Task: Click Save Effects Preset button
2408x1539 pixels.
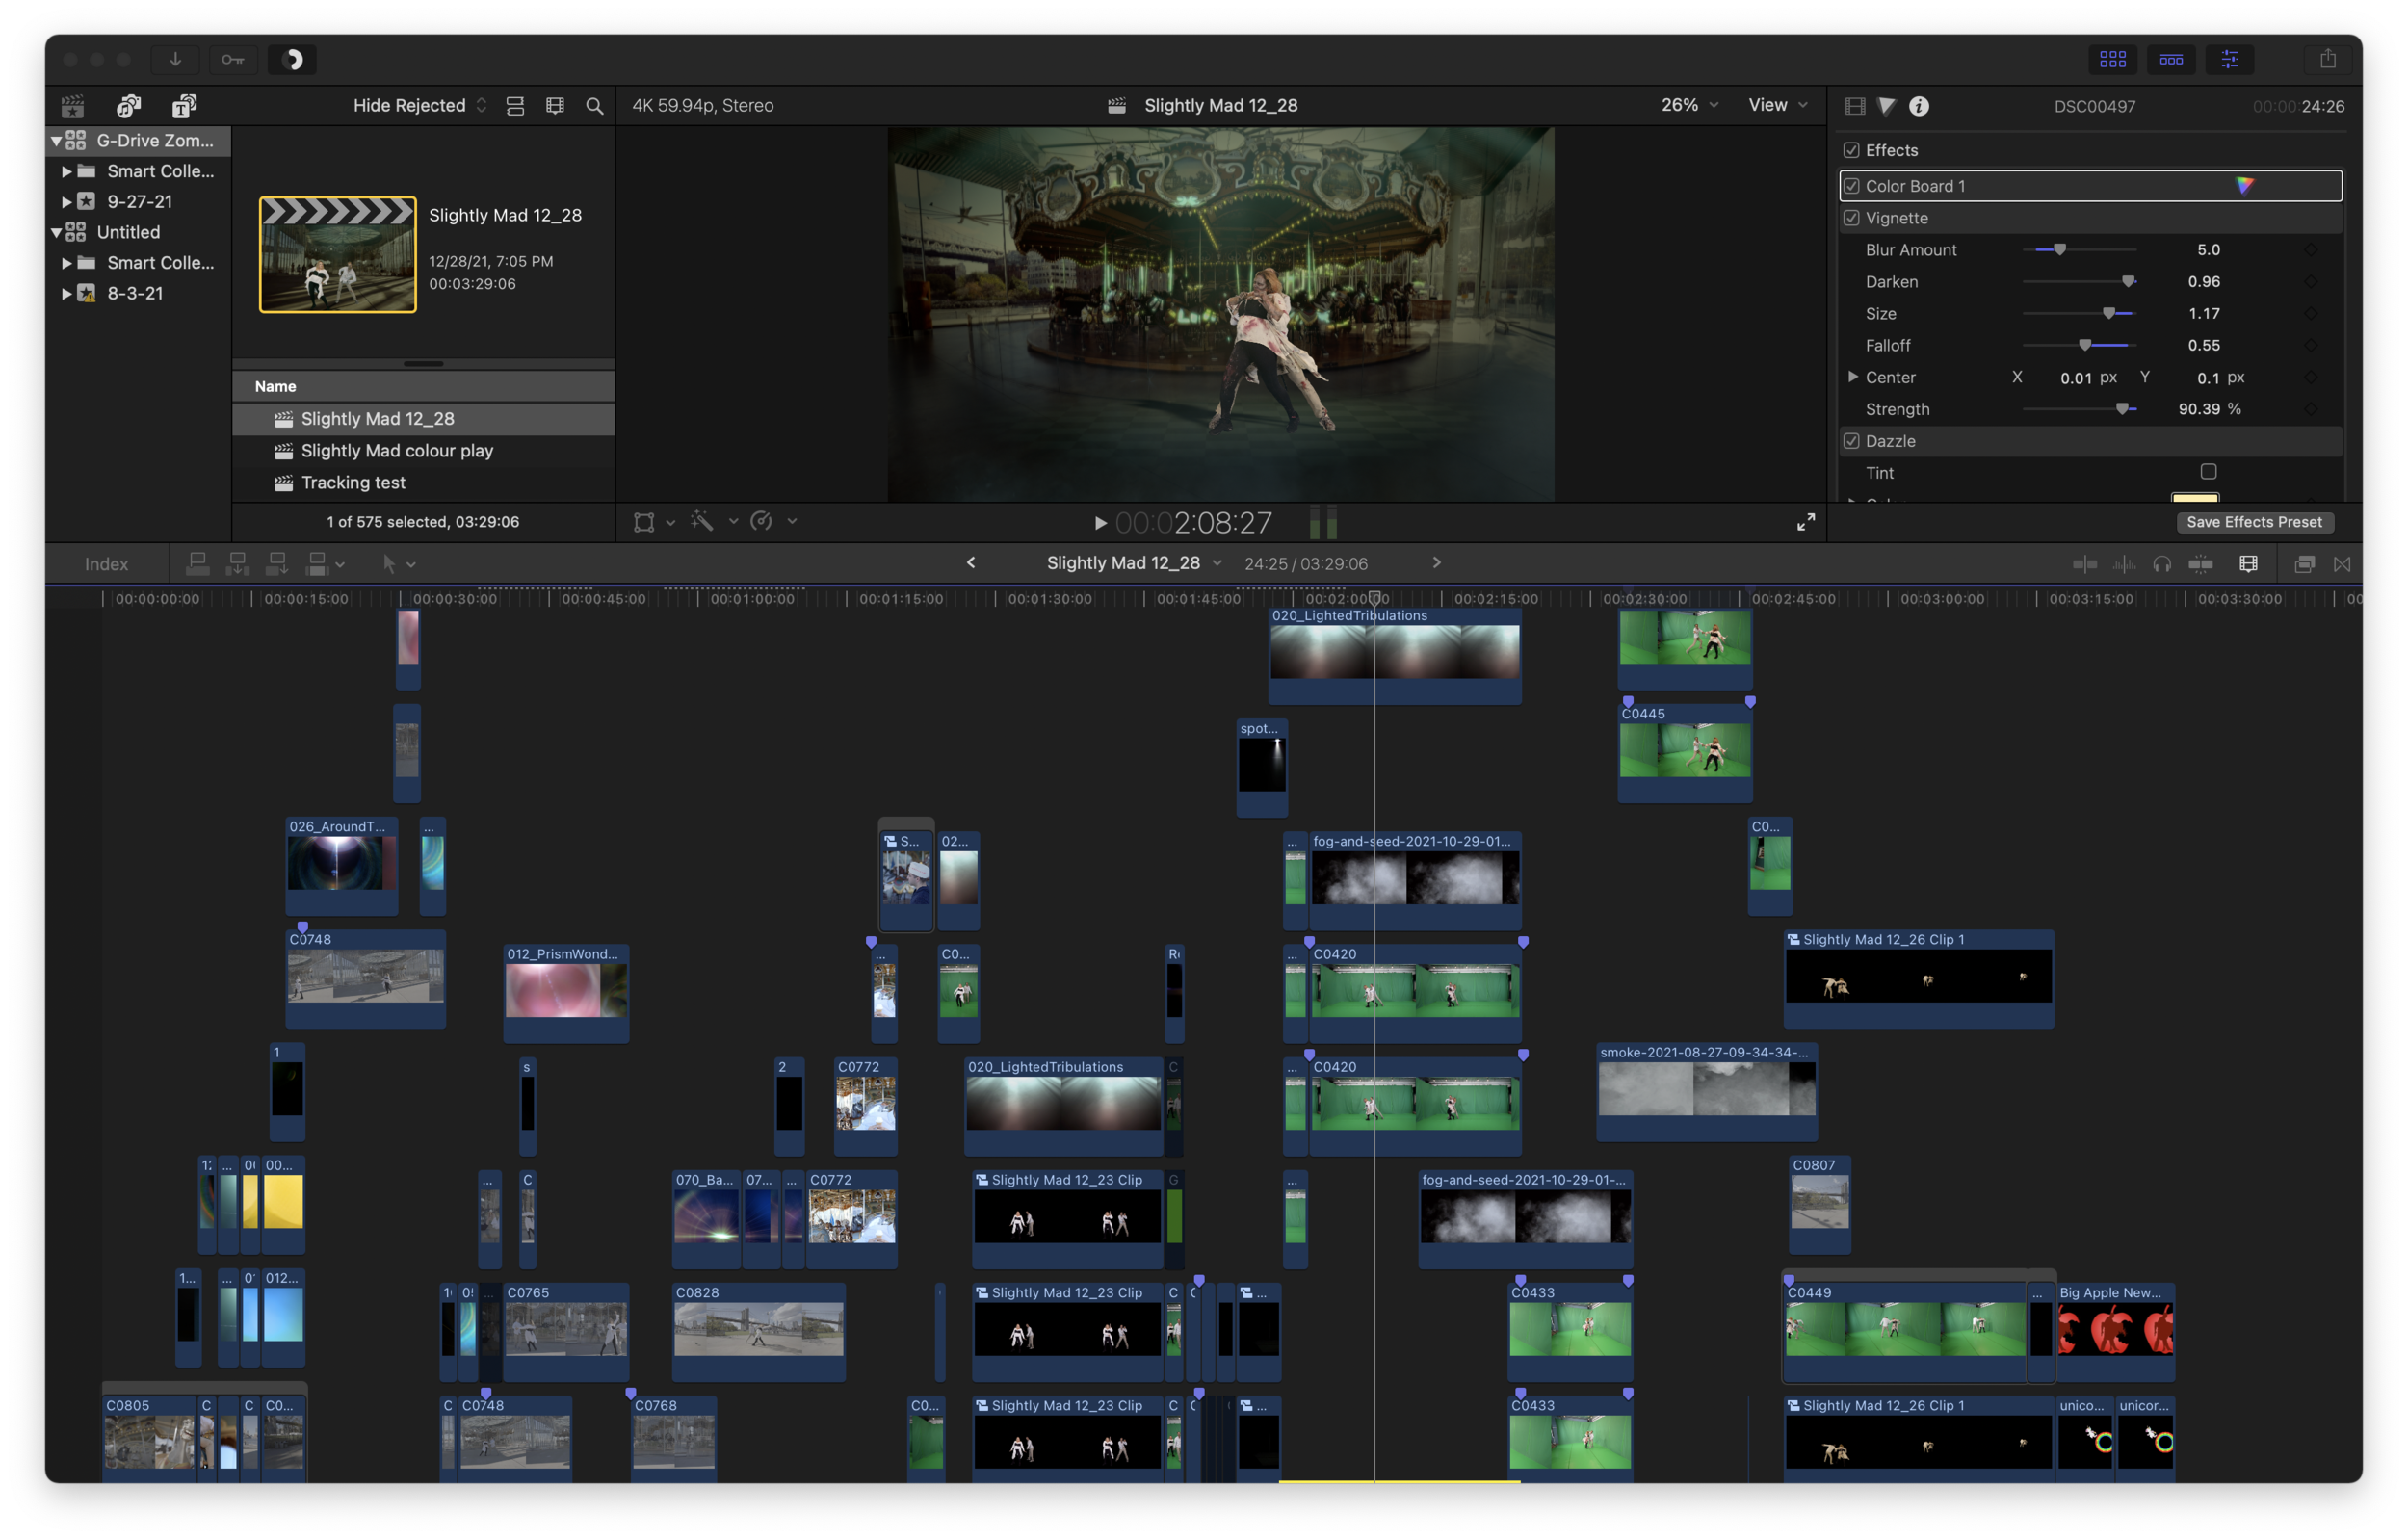Action: 2254,522
